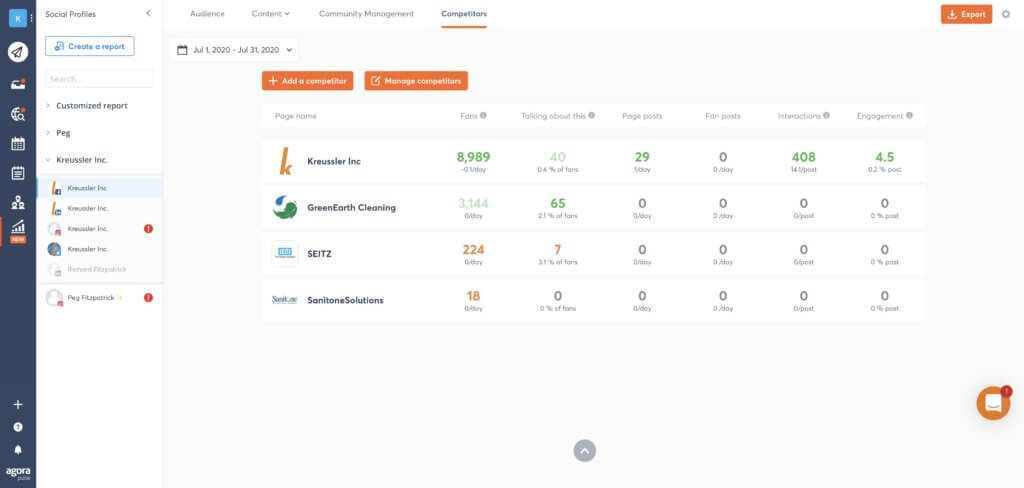Click the SEITZ logo
This screenshot has width=1024, height=488.
[285, 253]
